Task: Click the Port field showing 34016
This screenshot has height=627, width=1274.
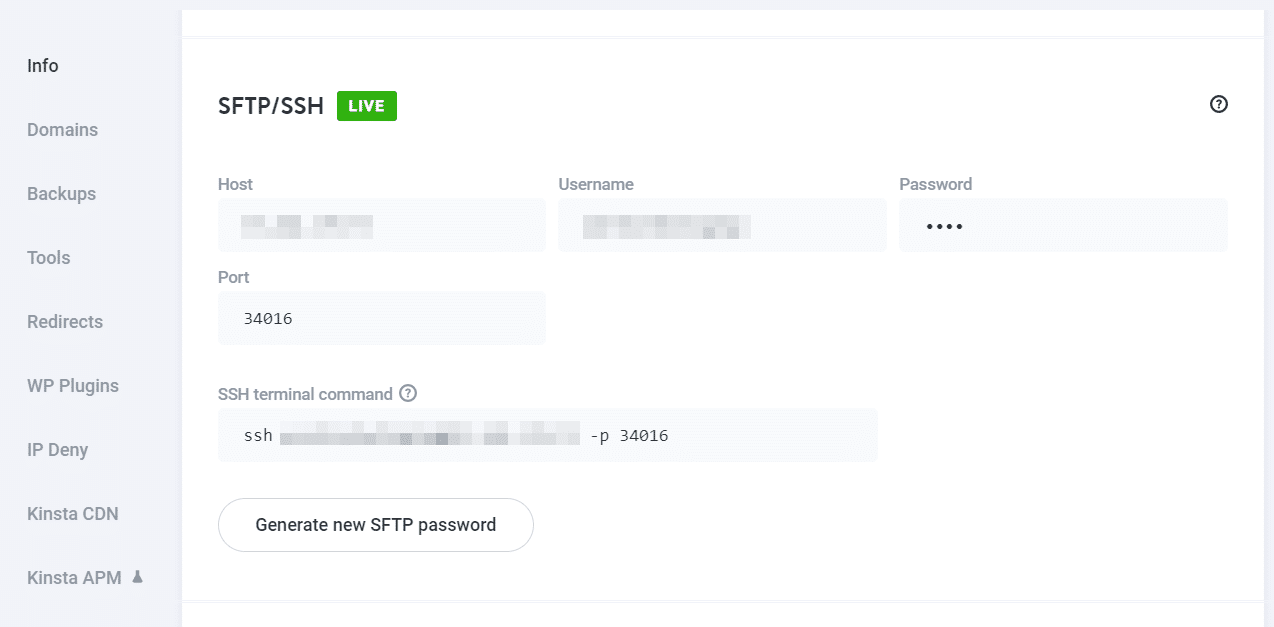Action: [x=381, y=318]
